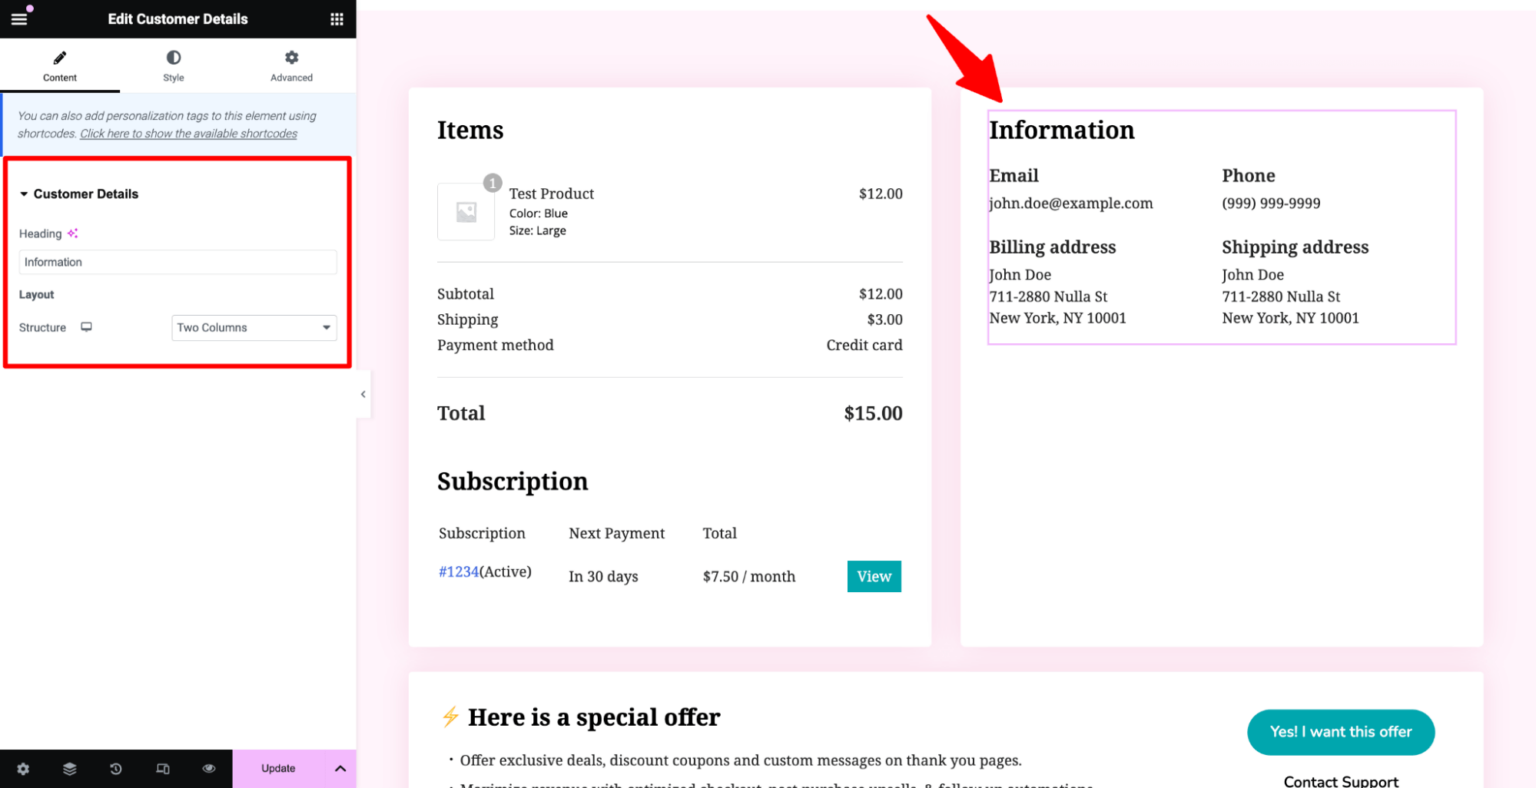The width and height of the screenshot is (1536, 788).
Task: Switch to Responsive Mode devices icon
Action: 162,768
